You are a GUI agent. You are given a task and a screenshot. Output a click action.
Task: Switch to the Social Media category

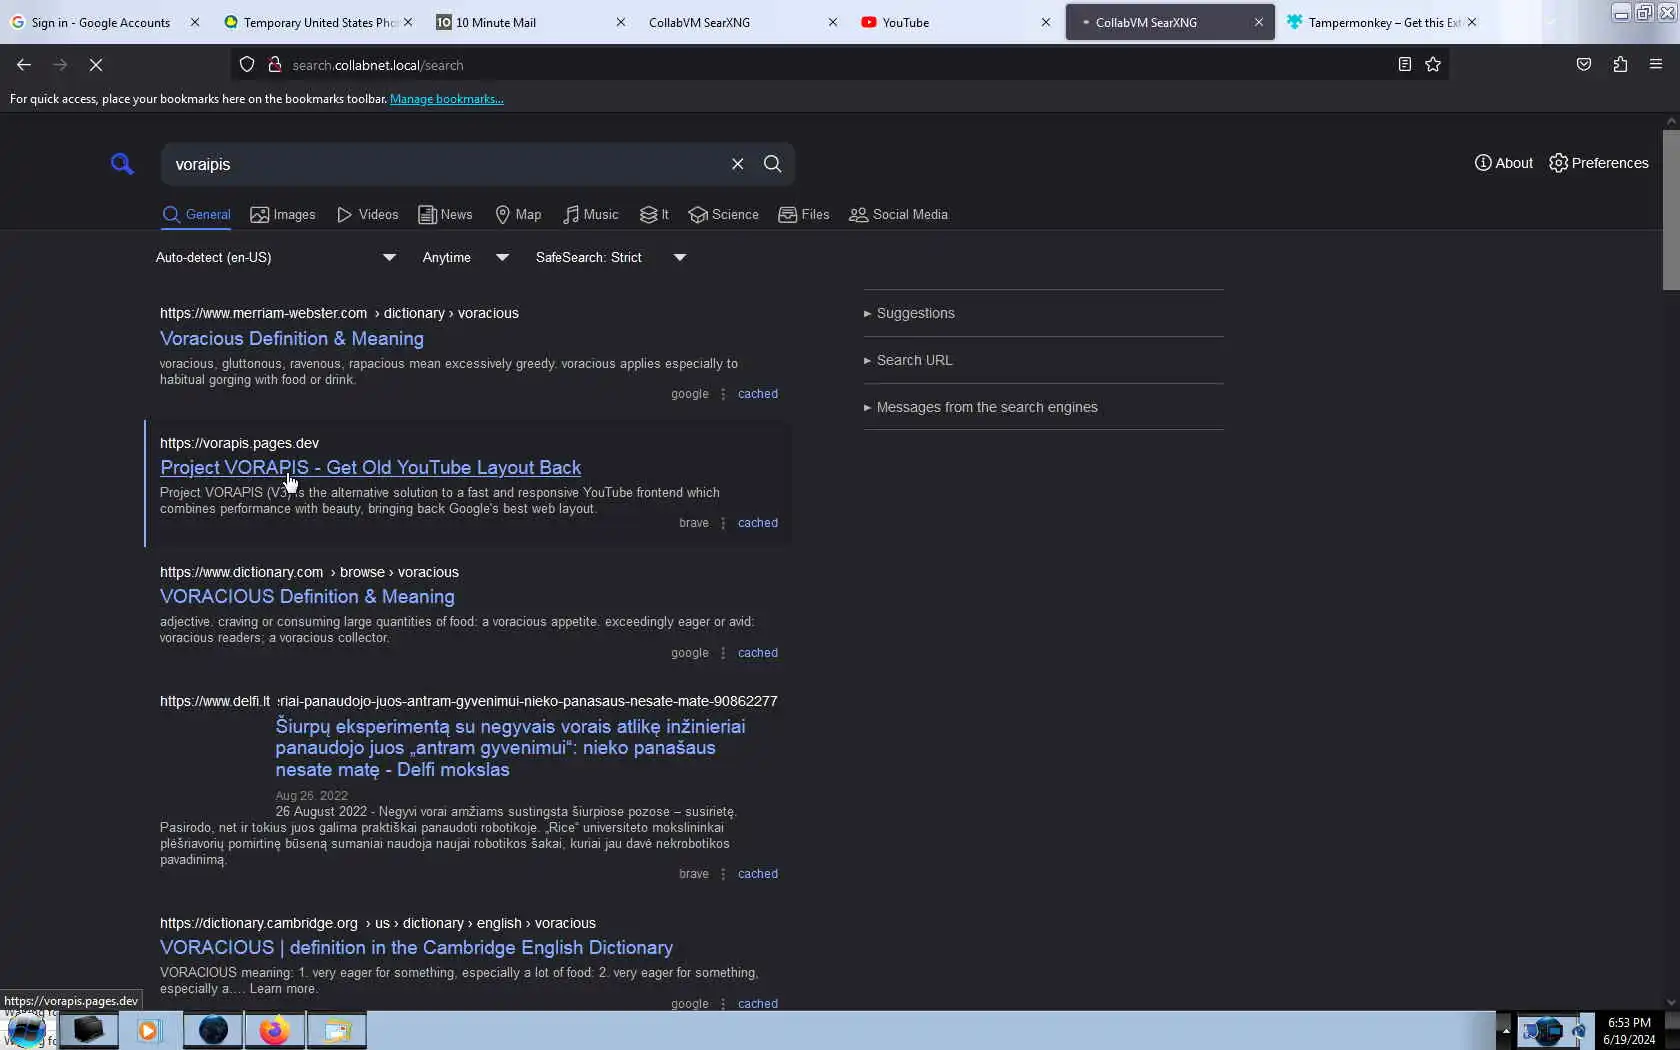(898, 215)
